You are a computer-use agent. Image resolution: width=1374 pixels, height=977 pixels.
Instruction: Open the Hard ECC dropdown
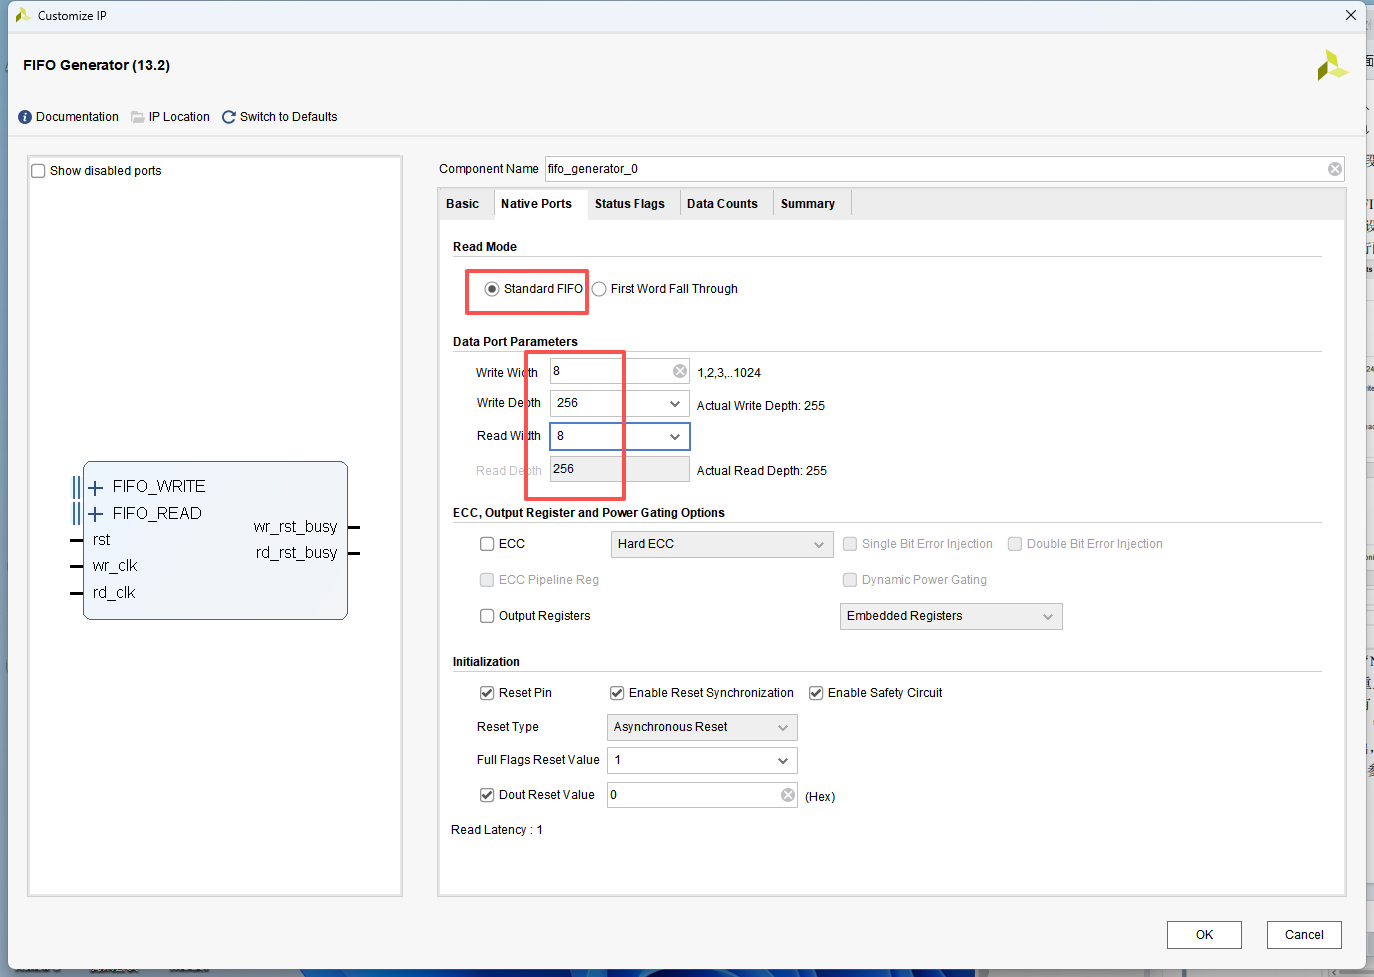[721, 544]
